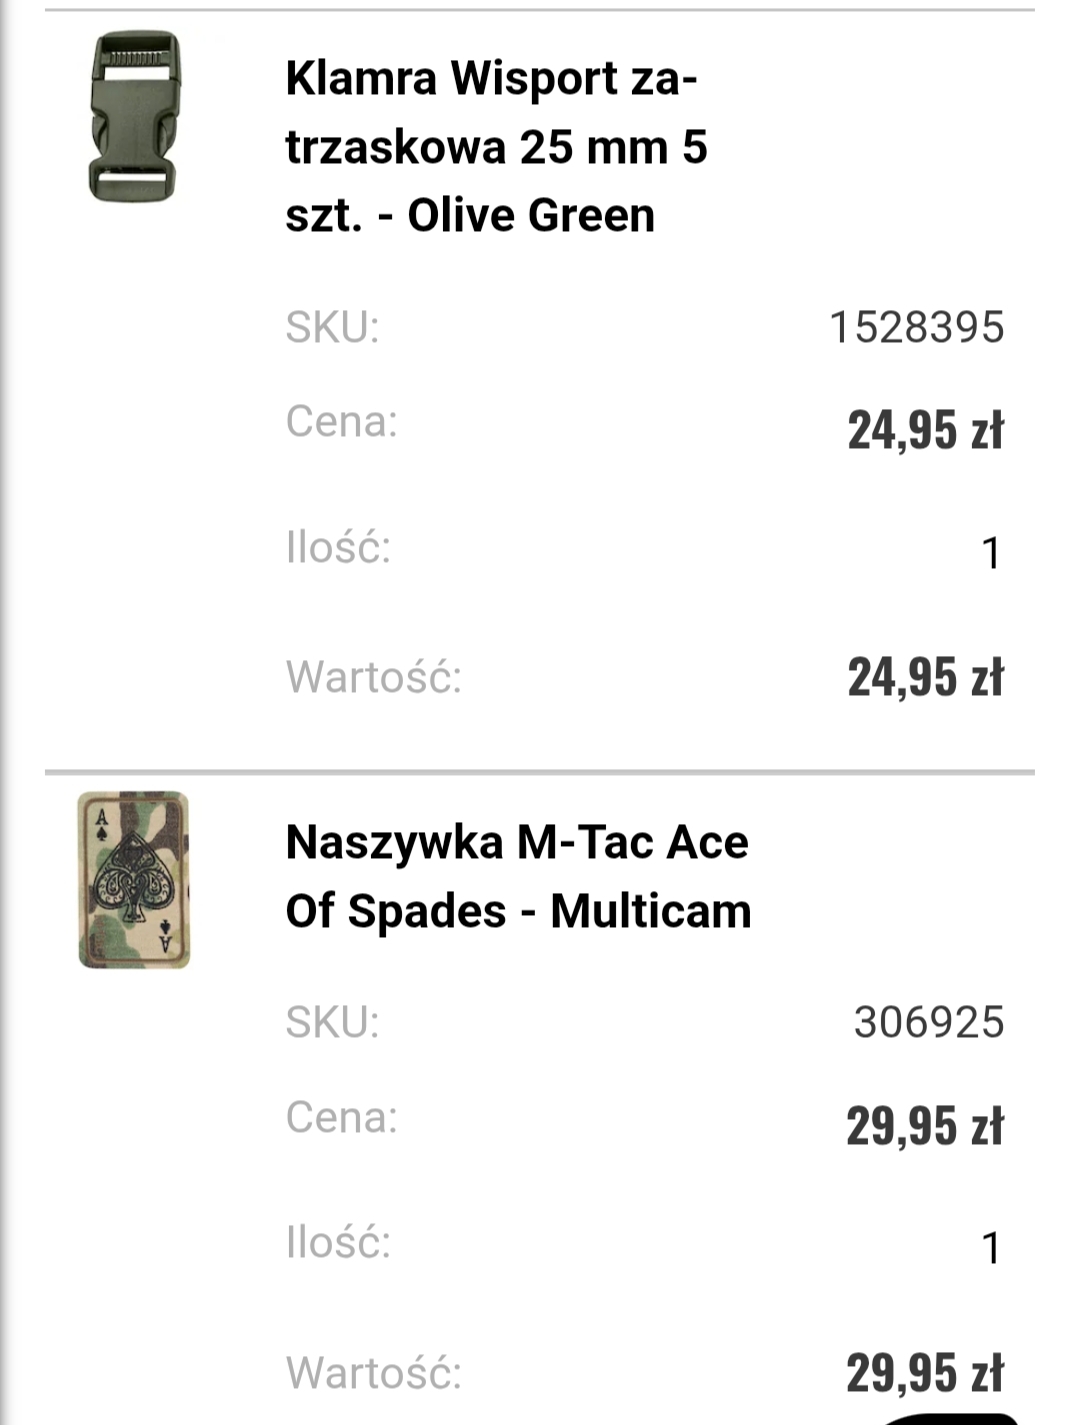The height and width of the screenshot is (1425, 1080).
Task: Tap the Cena label of the buckle item
Action: (341, 421)
